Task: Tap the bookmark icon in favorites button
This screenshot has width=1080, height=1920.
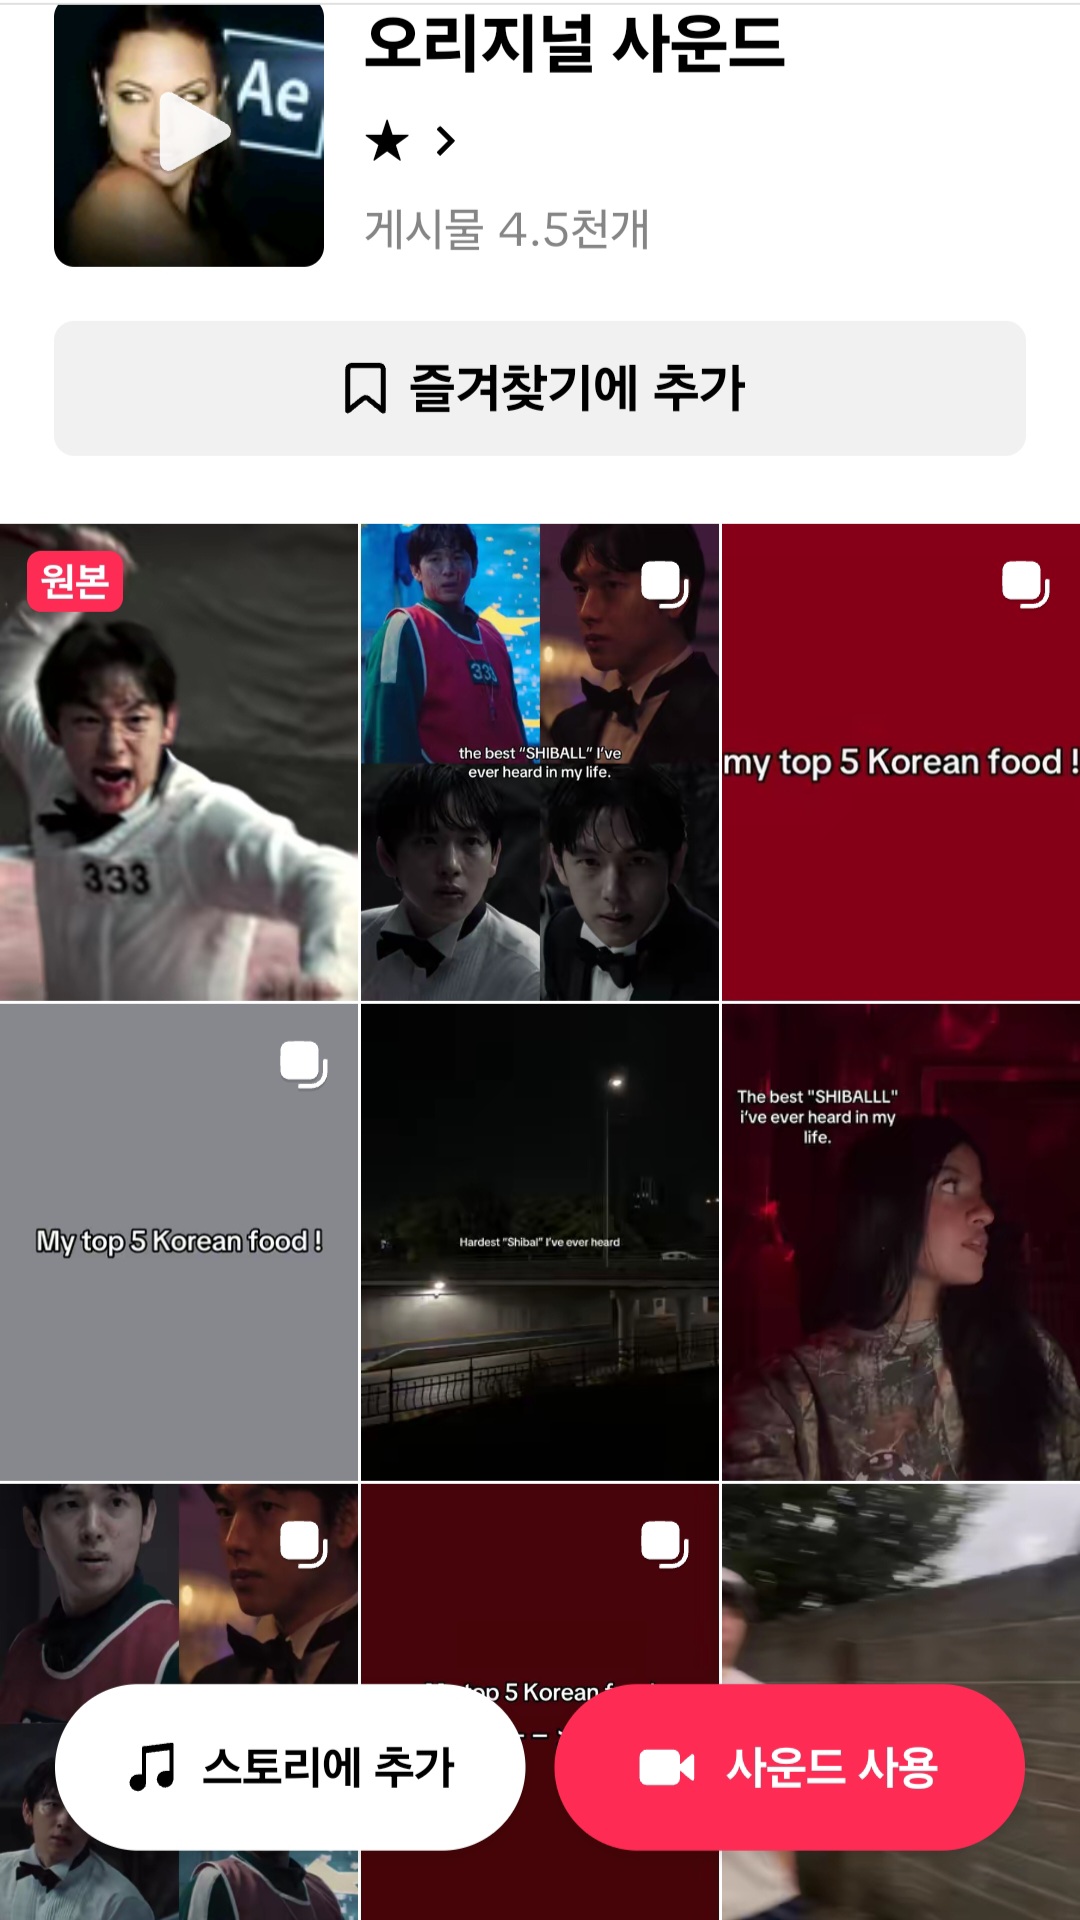Action: pyautogui.click(x=365, y=388)
